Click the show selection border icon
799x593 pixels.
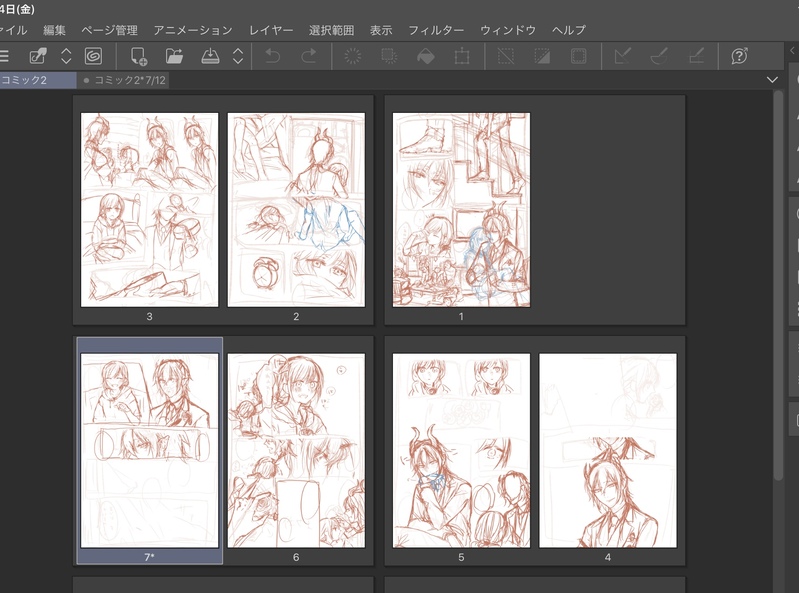pyautogui.click(x=578, y=56)
